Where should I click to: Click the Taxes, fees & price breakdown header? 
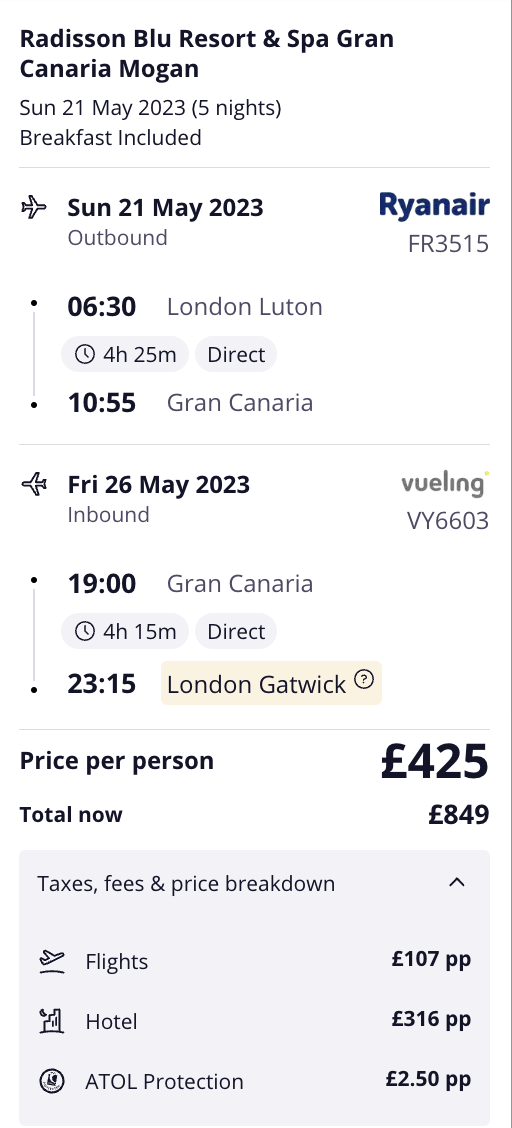pos(255,883)
